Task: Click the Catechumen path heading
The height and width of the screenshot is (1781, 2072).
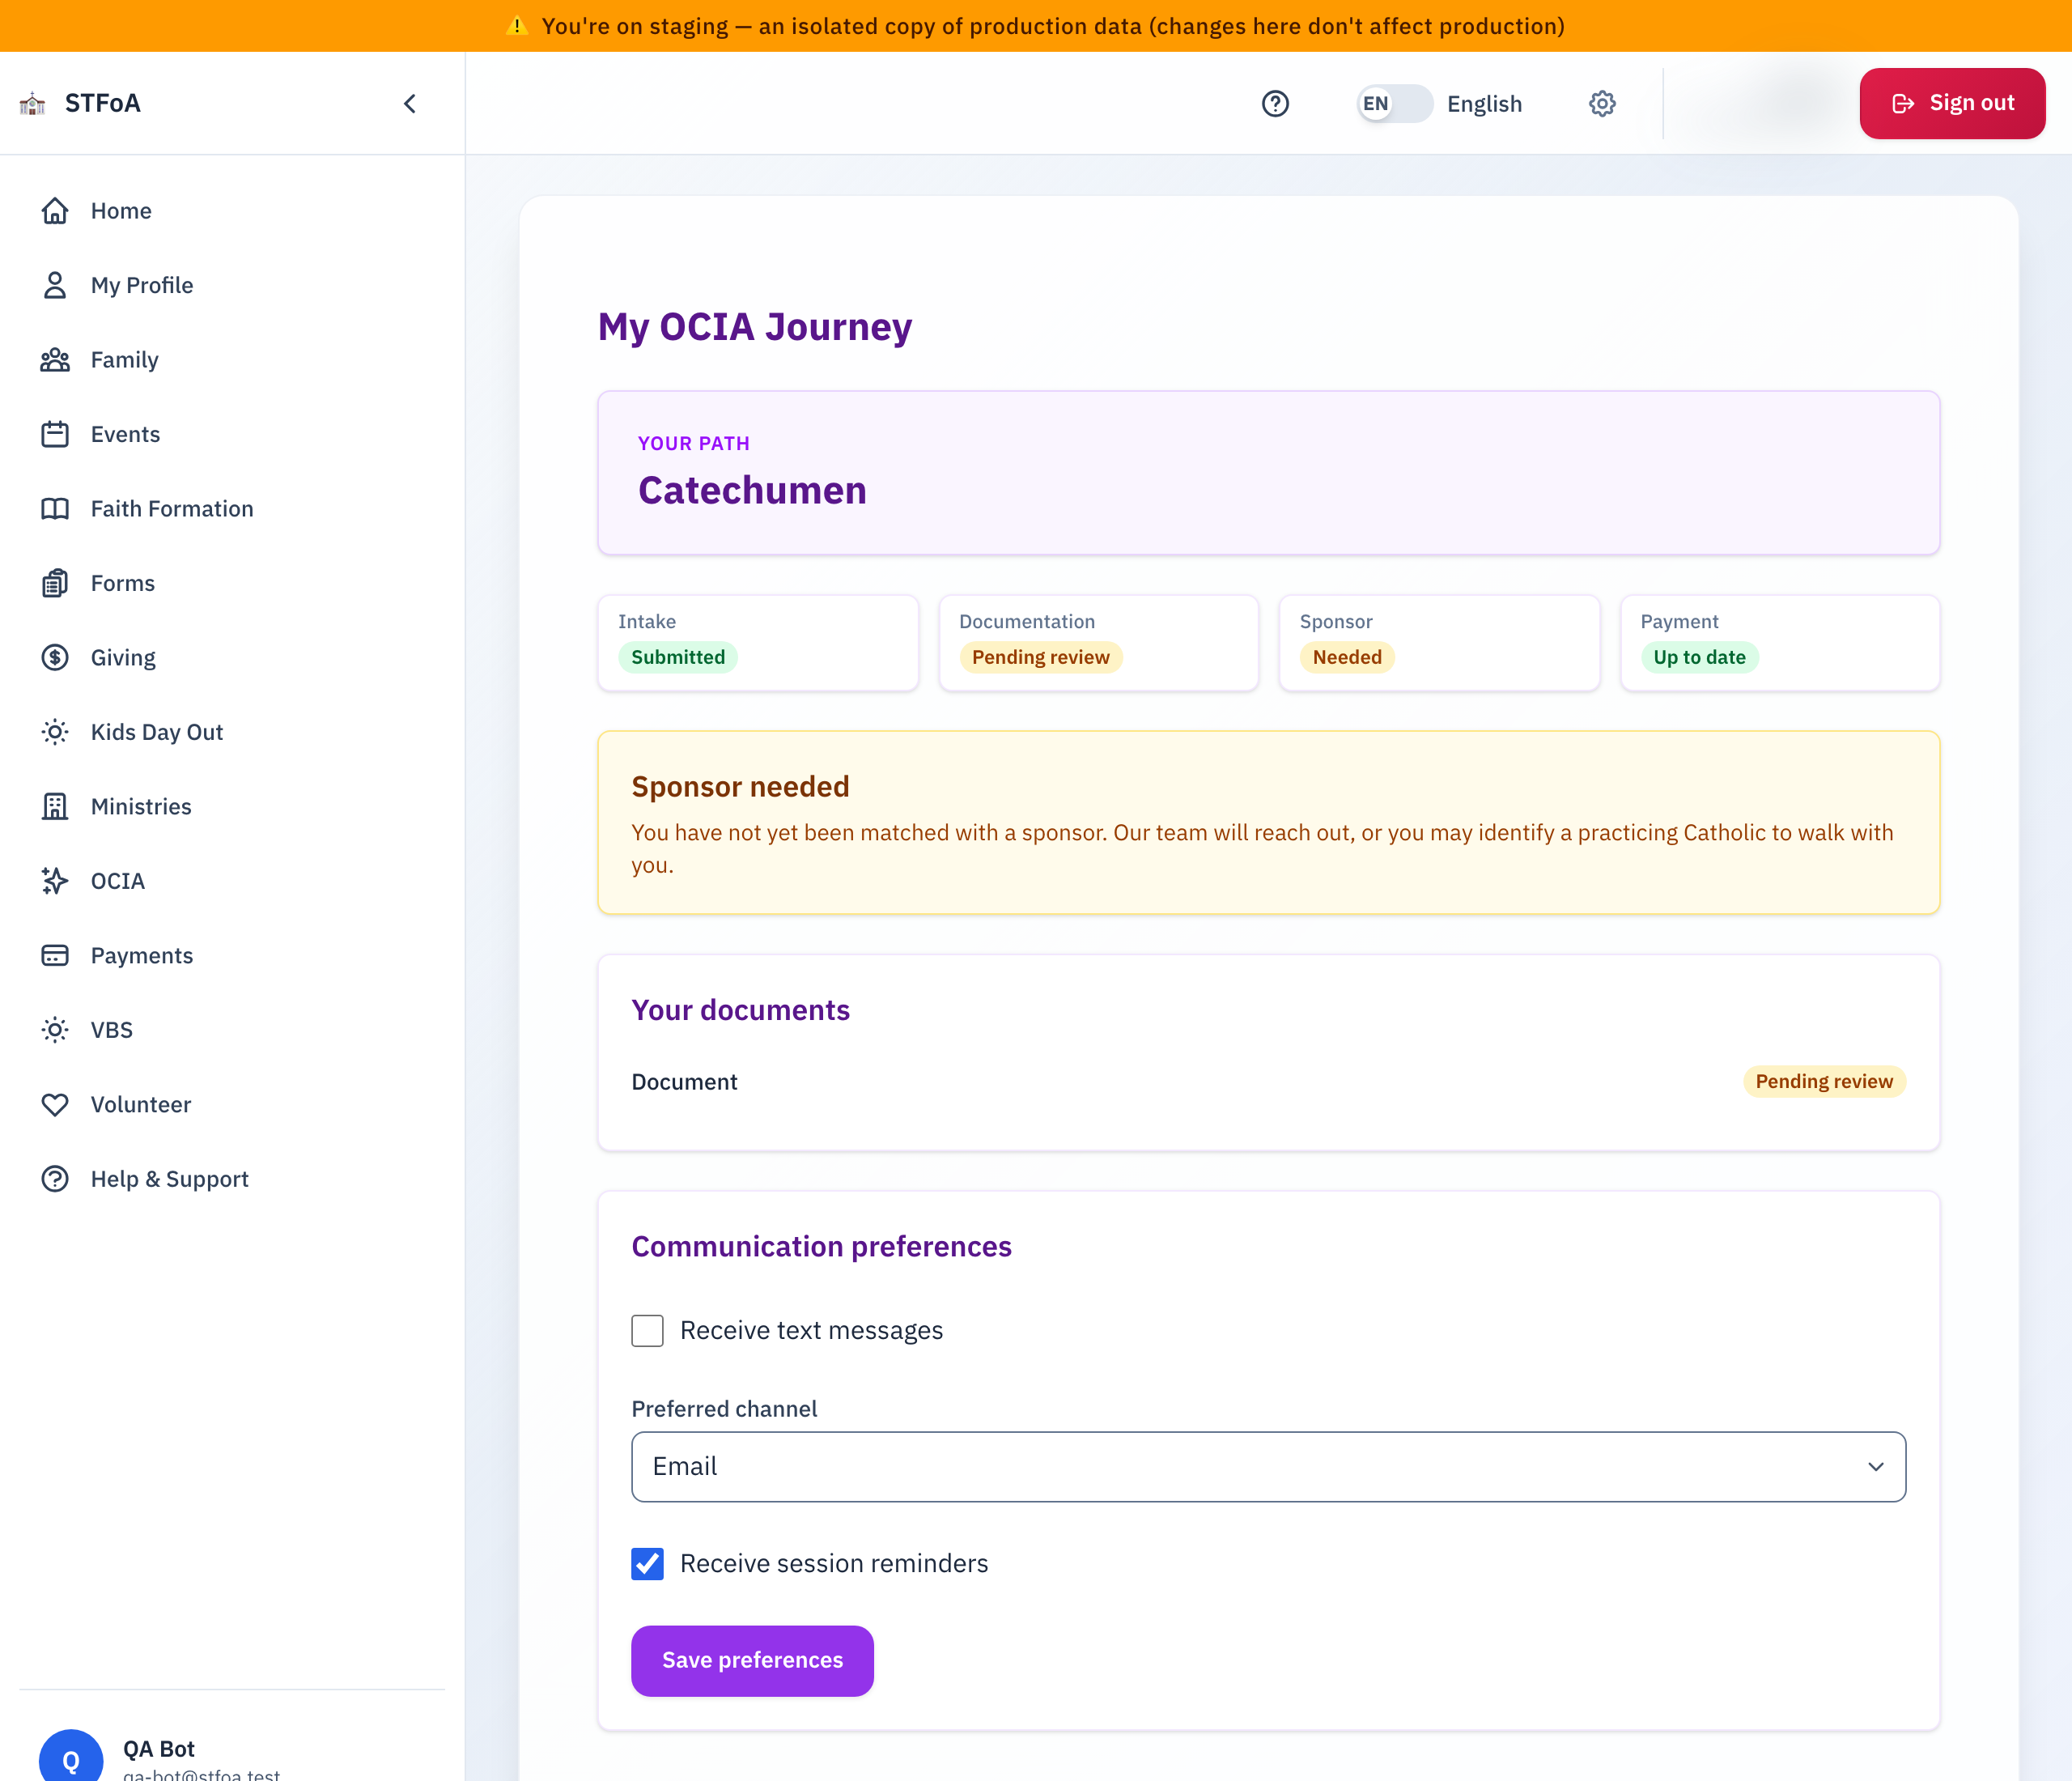Action: click(x=752, y=491)
